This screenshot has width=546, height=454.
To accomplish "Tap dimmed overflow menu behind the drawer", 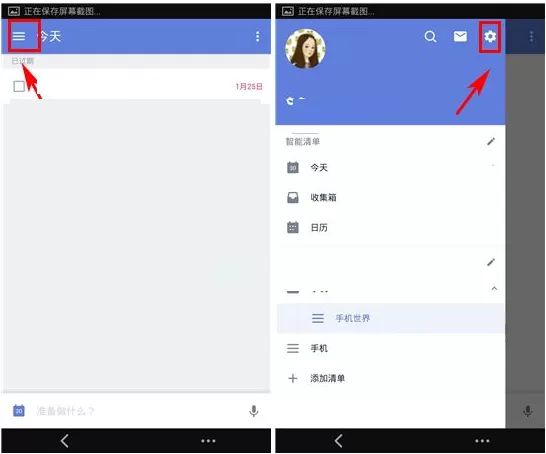I will [x=531, y=36].
